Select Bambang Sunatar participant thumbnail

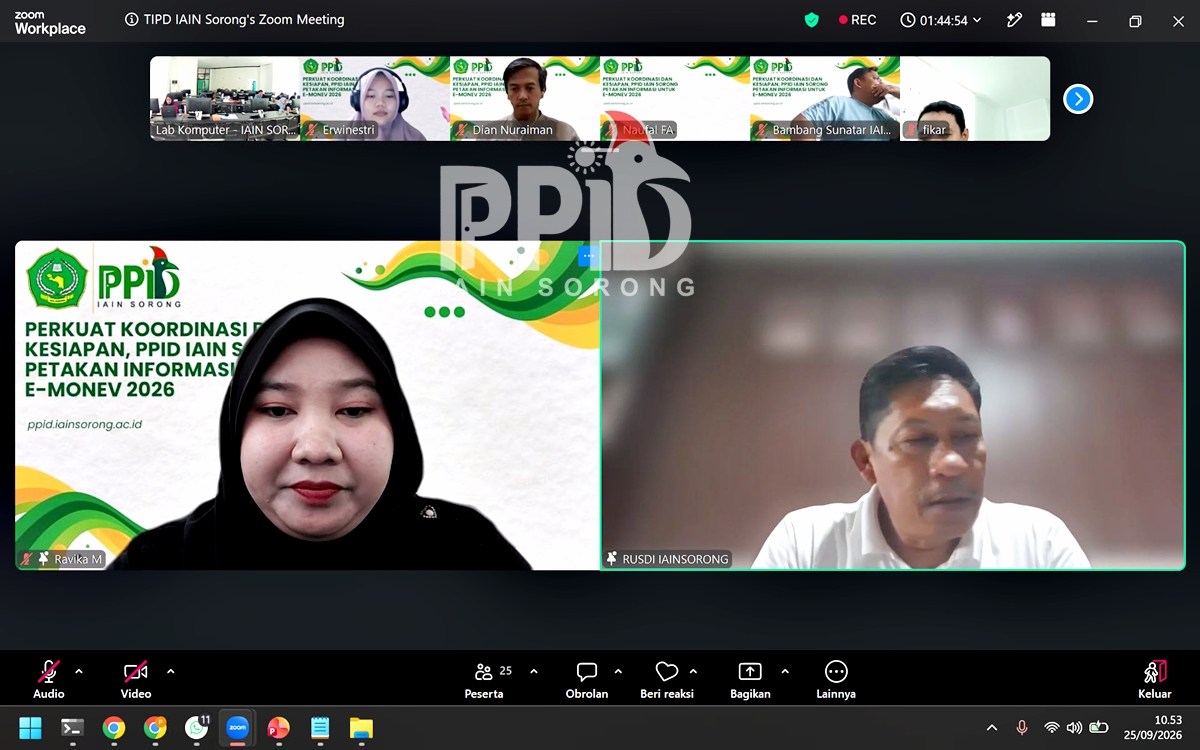[825, 98]
